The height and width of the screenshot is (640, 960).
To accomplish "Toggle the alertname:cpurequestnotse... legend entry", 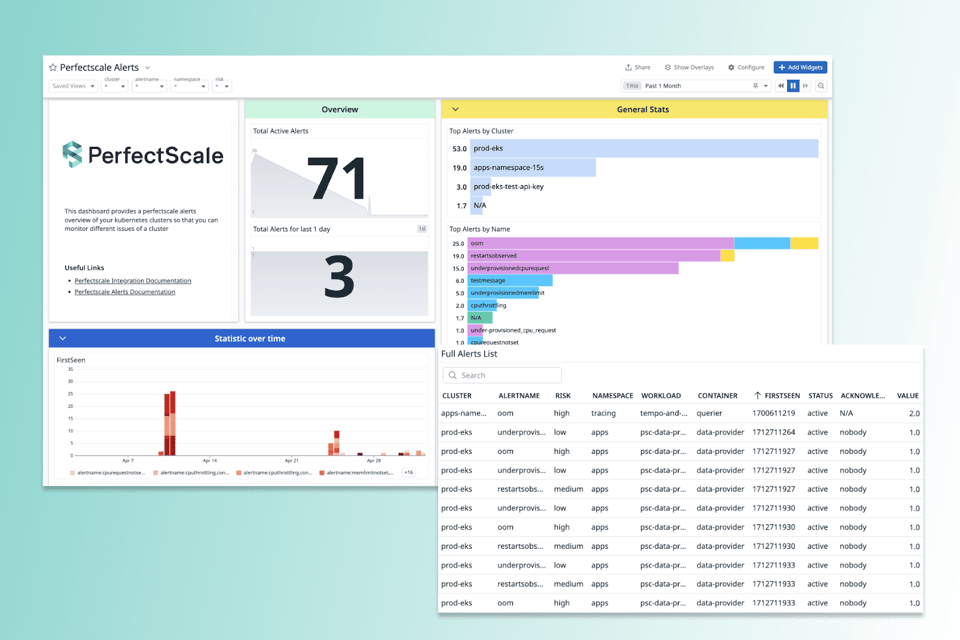I will click(107, 472).
